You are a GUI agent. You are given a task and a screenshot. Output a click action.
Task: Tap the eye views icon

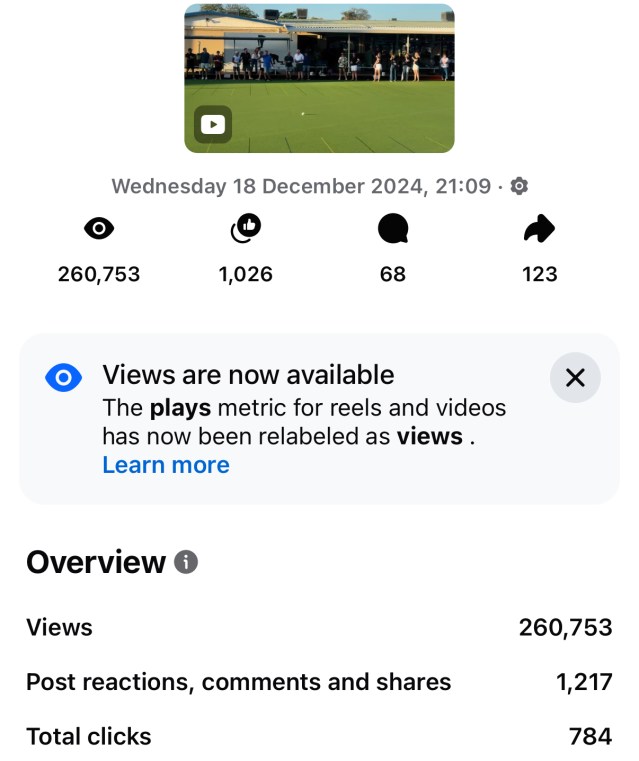(x=99, y=230)
